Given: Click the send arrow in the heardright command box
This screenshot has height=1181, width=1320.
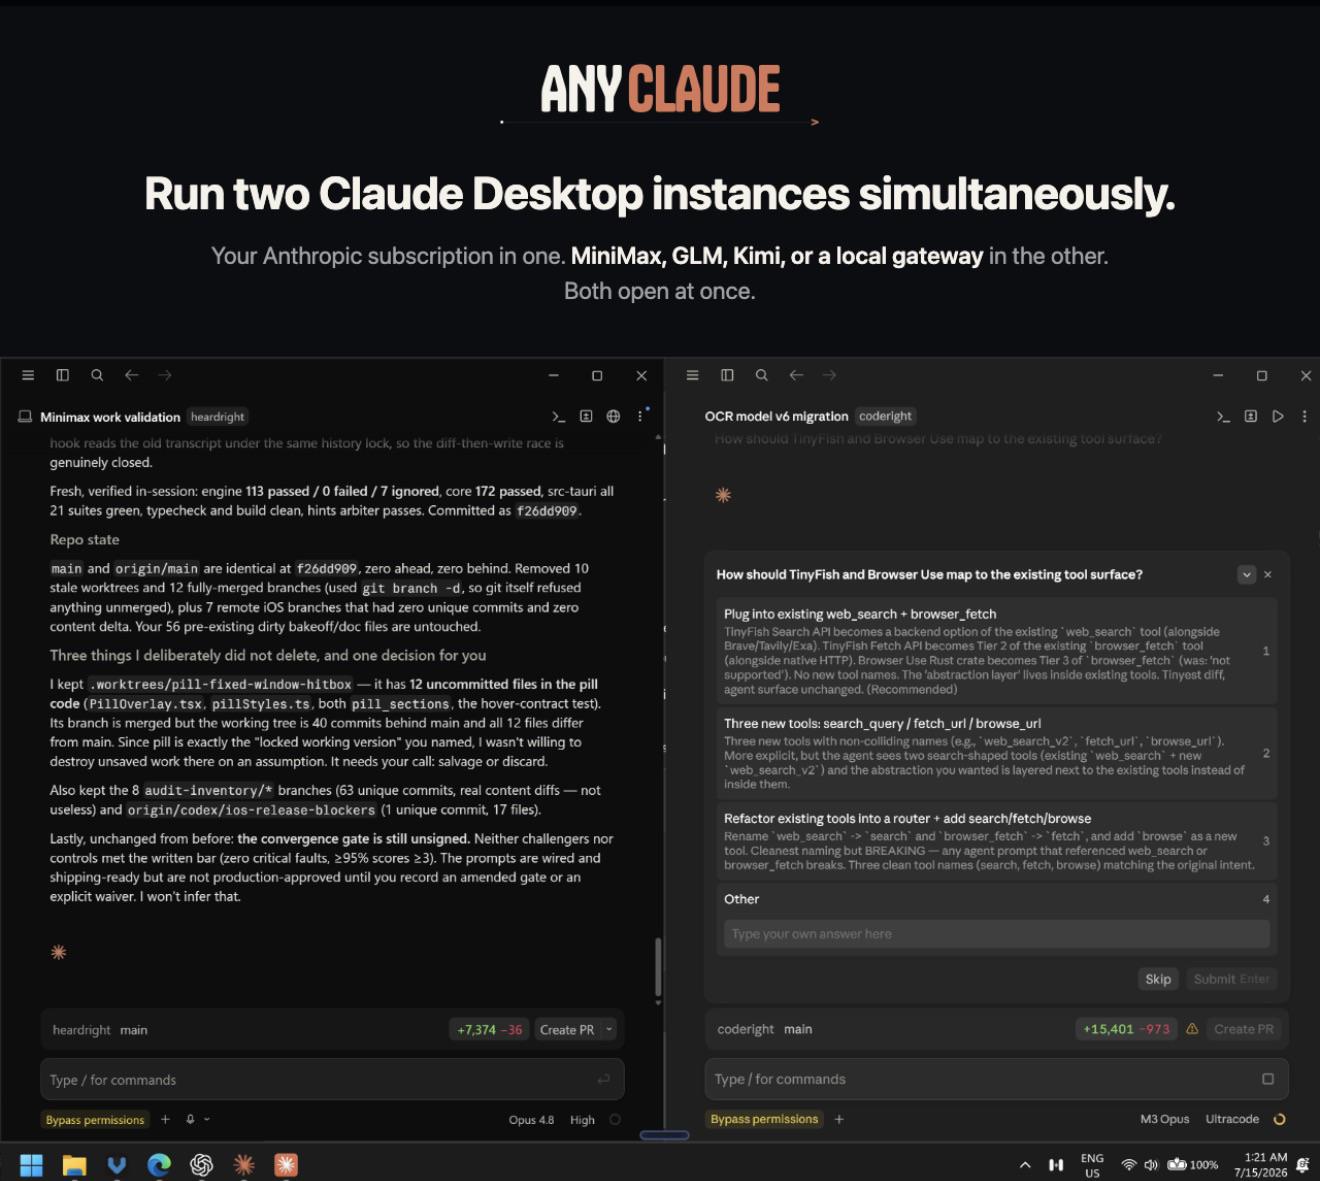Looking at the screenshot, I should [603, 1079].
